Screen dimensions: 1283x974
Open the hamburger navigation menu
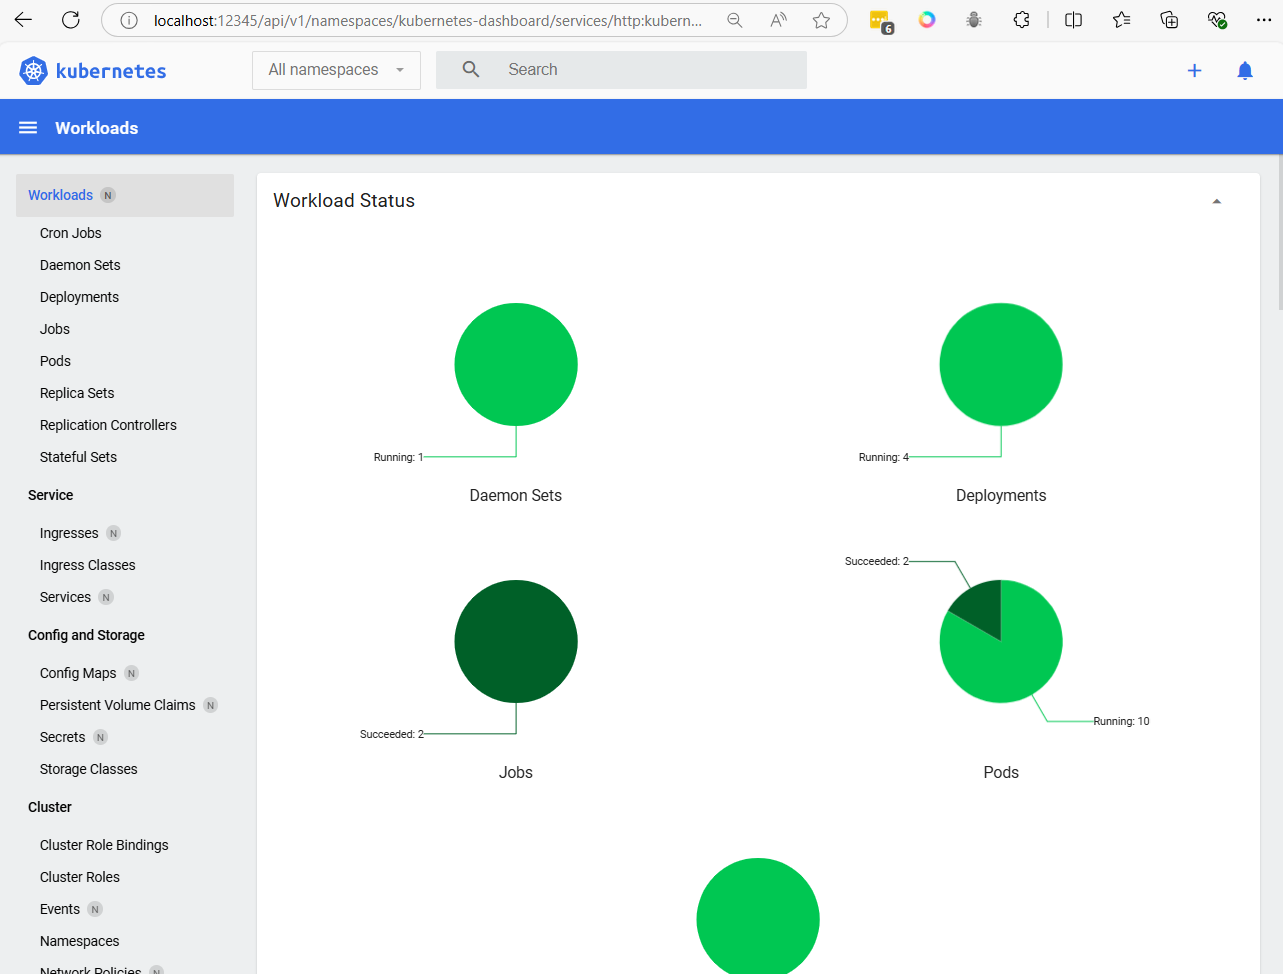[28, 128]
